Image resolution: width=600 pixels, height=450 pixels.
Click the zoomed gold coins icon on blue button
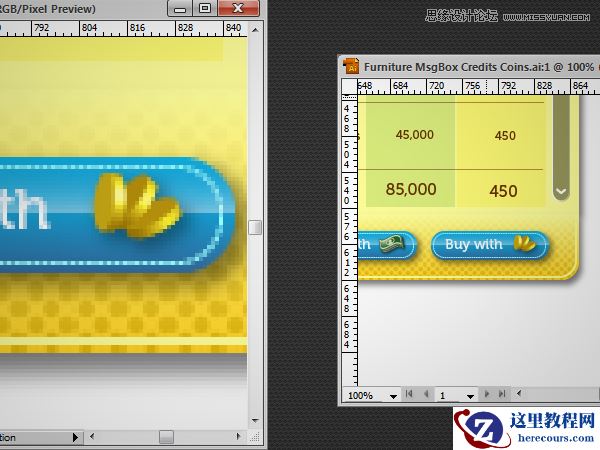(x=136, y=205)
